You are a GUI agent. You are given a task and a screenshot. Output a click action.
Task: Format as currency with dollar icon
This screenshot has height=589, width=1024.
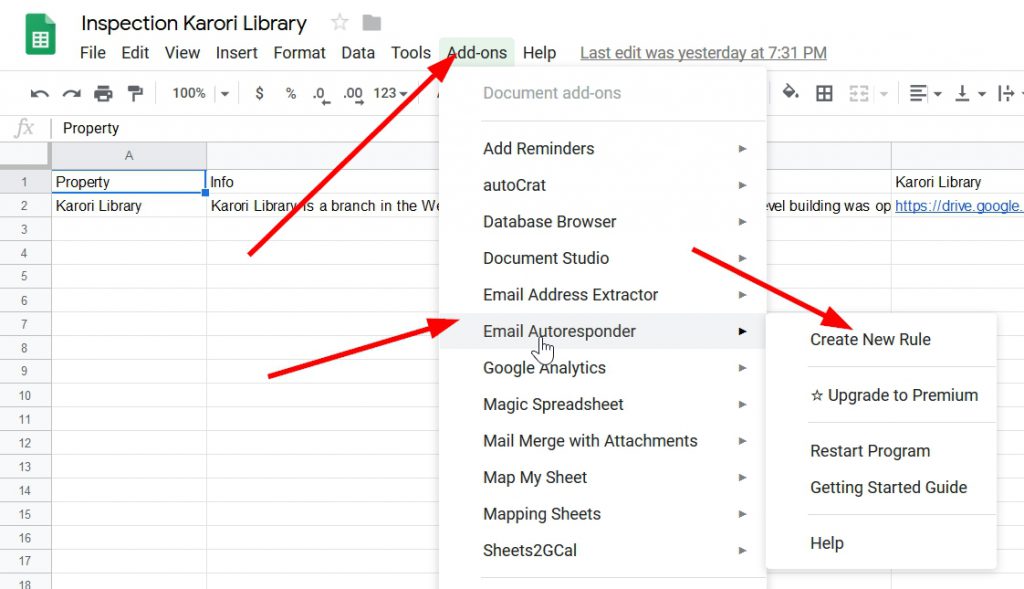tap(260, 93)
